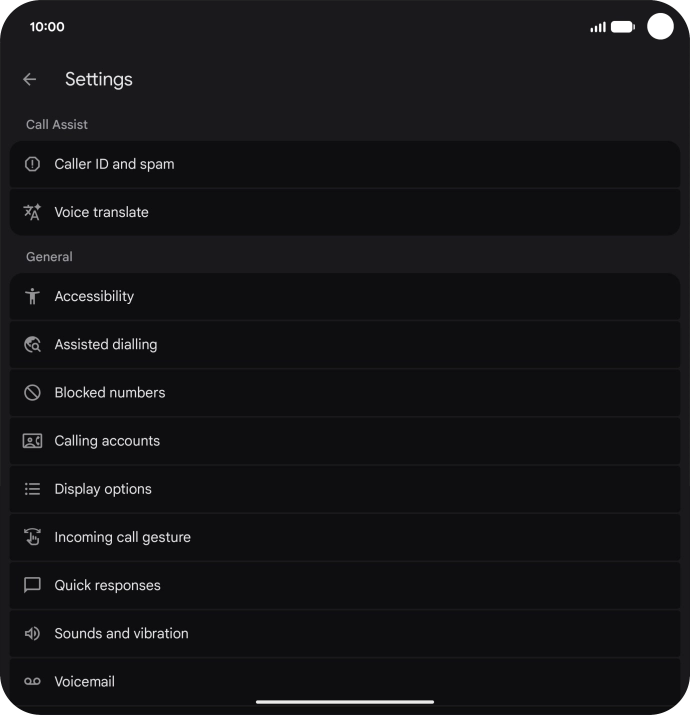Tap the battery indicator in status bar

(622, 27)
